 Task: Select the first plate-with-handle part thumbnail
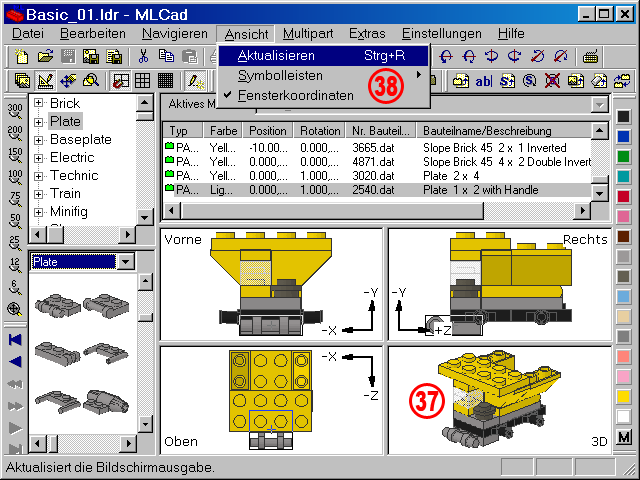click(x=57, y=305)
